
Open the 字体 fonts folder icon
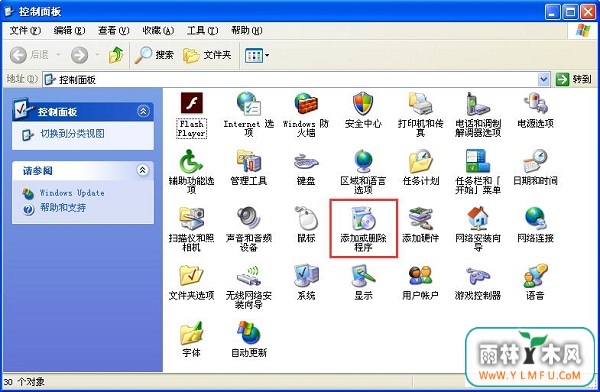tap(191, 333)
